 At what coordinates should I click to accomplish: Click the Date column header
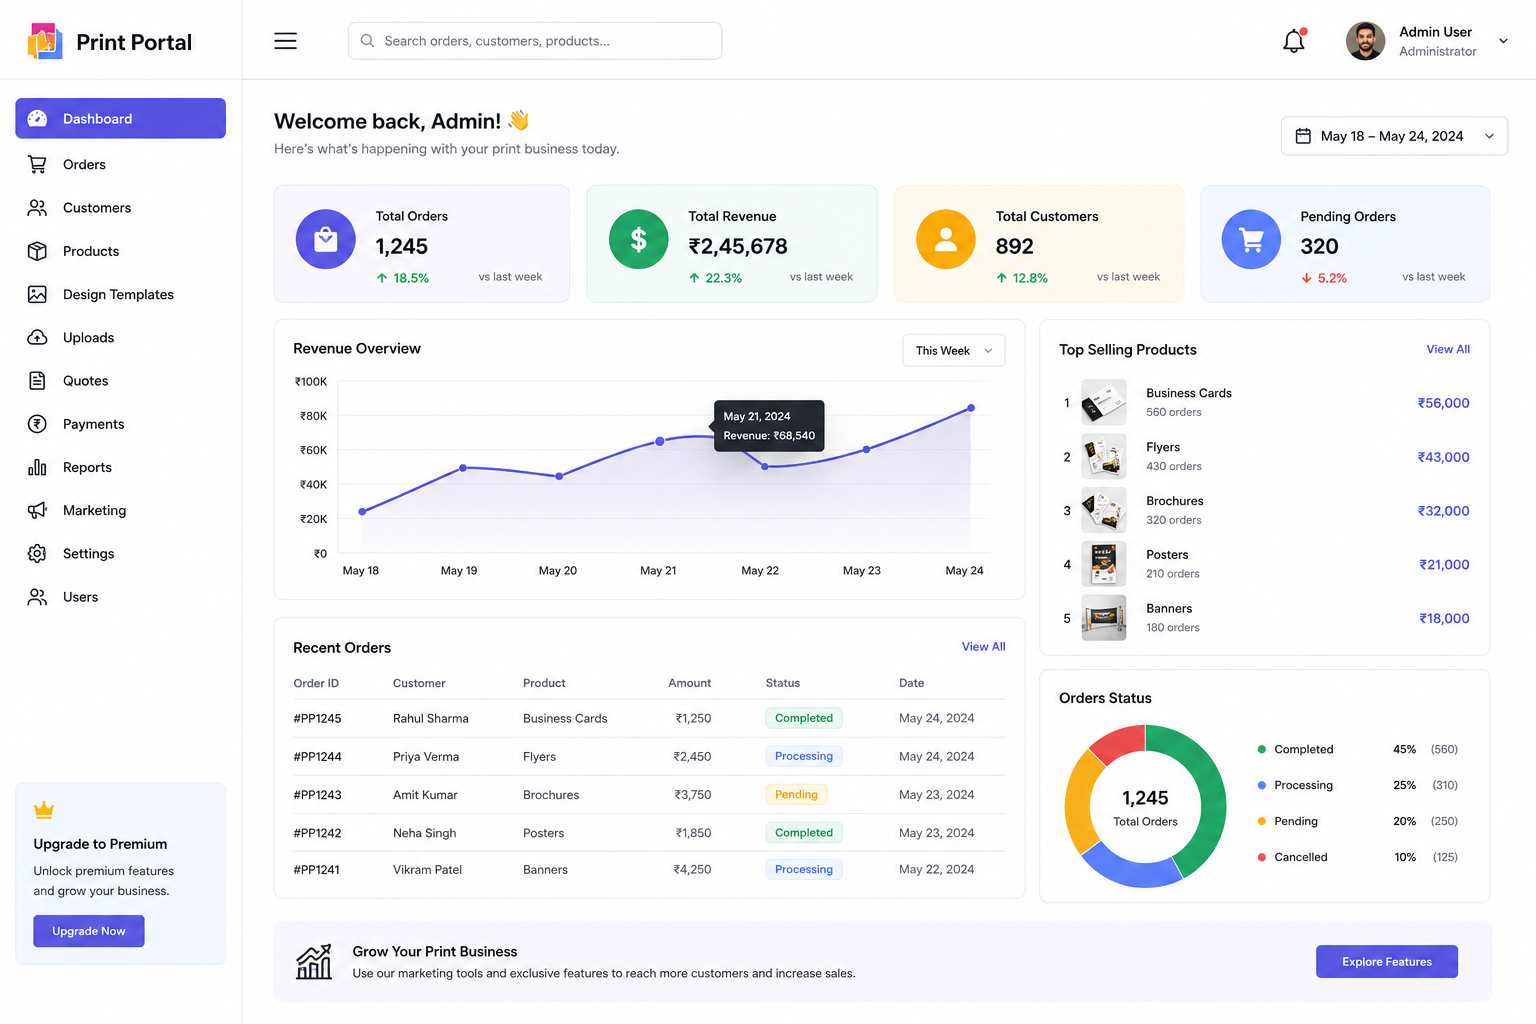click(911, 683)
